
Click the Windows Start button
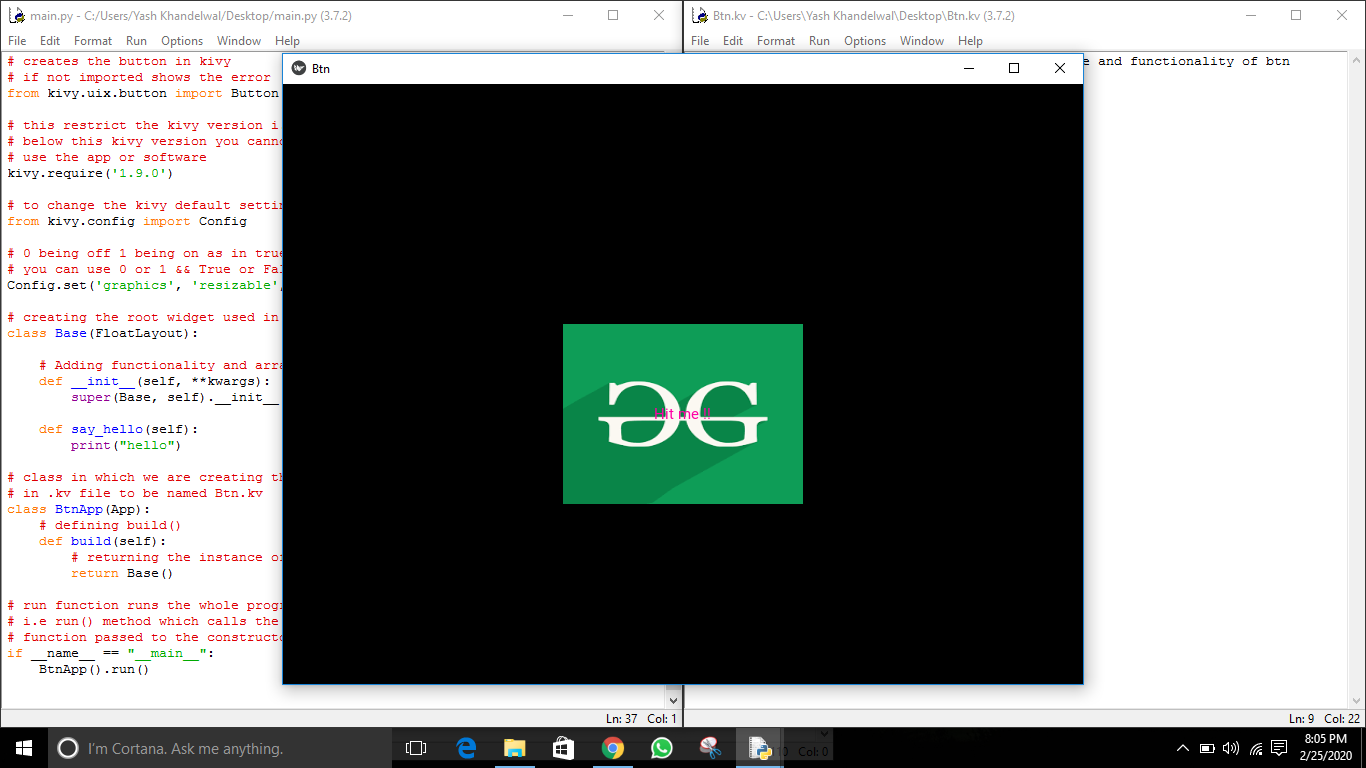24,748
